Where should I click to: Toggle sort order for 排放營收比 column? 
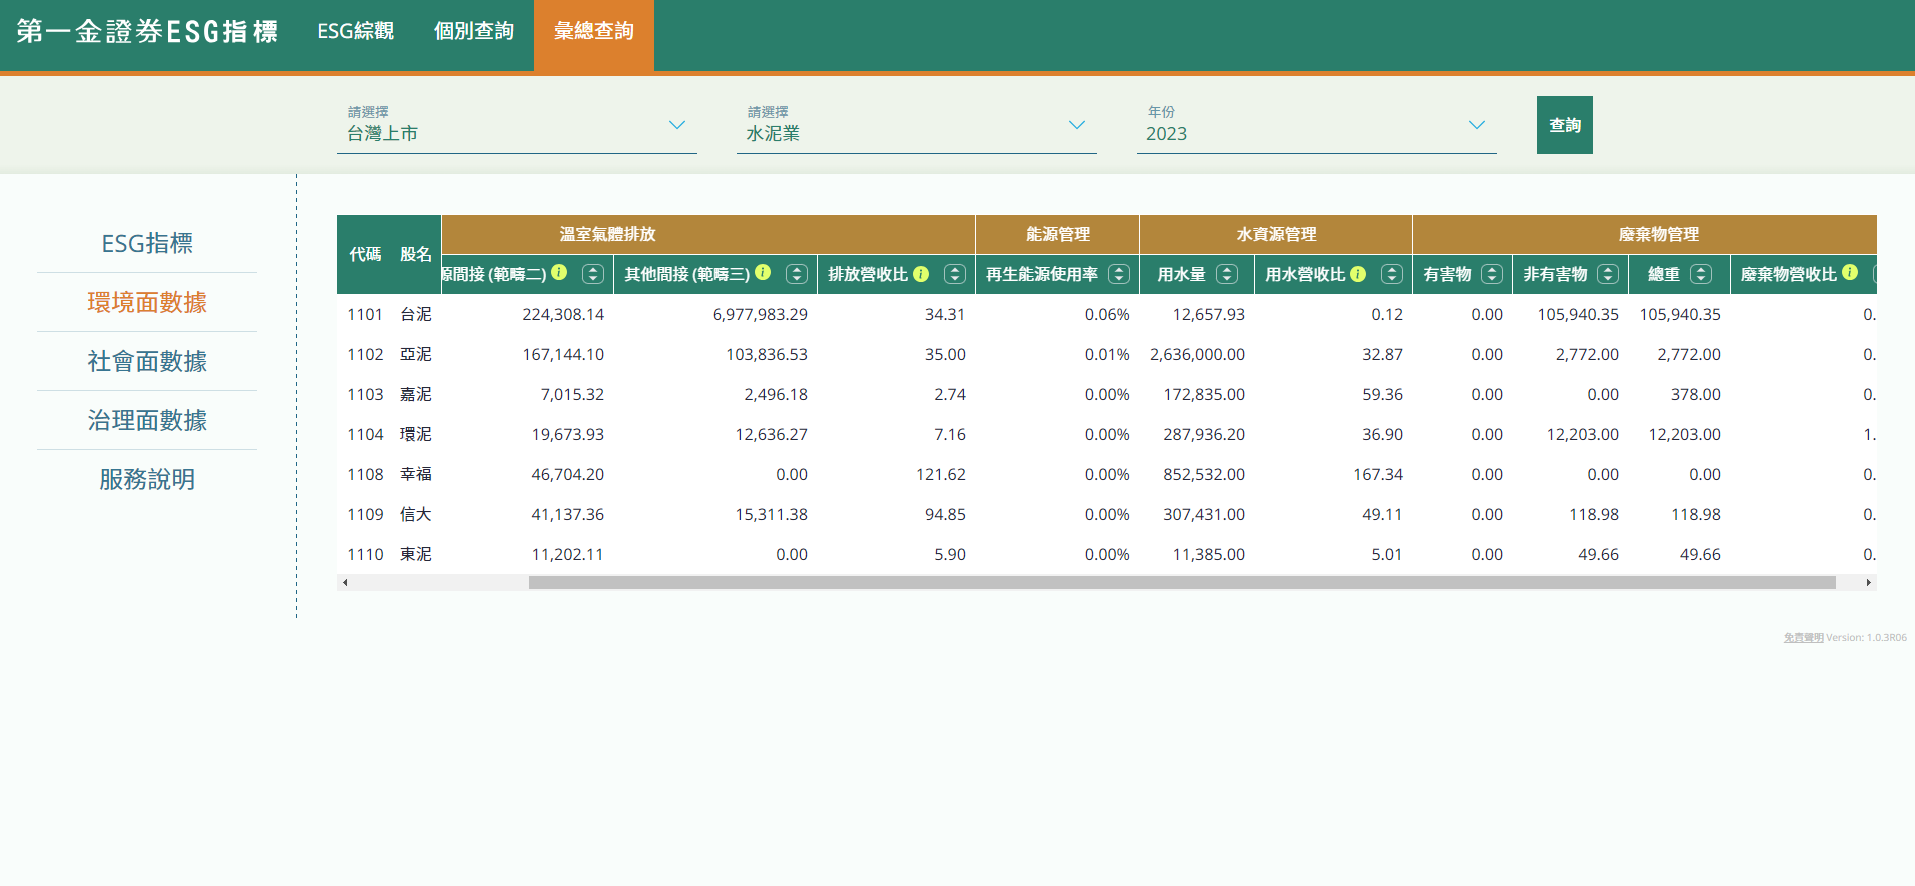(955, 274)
